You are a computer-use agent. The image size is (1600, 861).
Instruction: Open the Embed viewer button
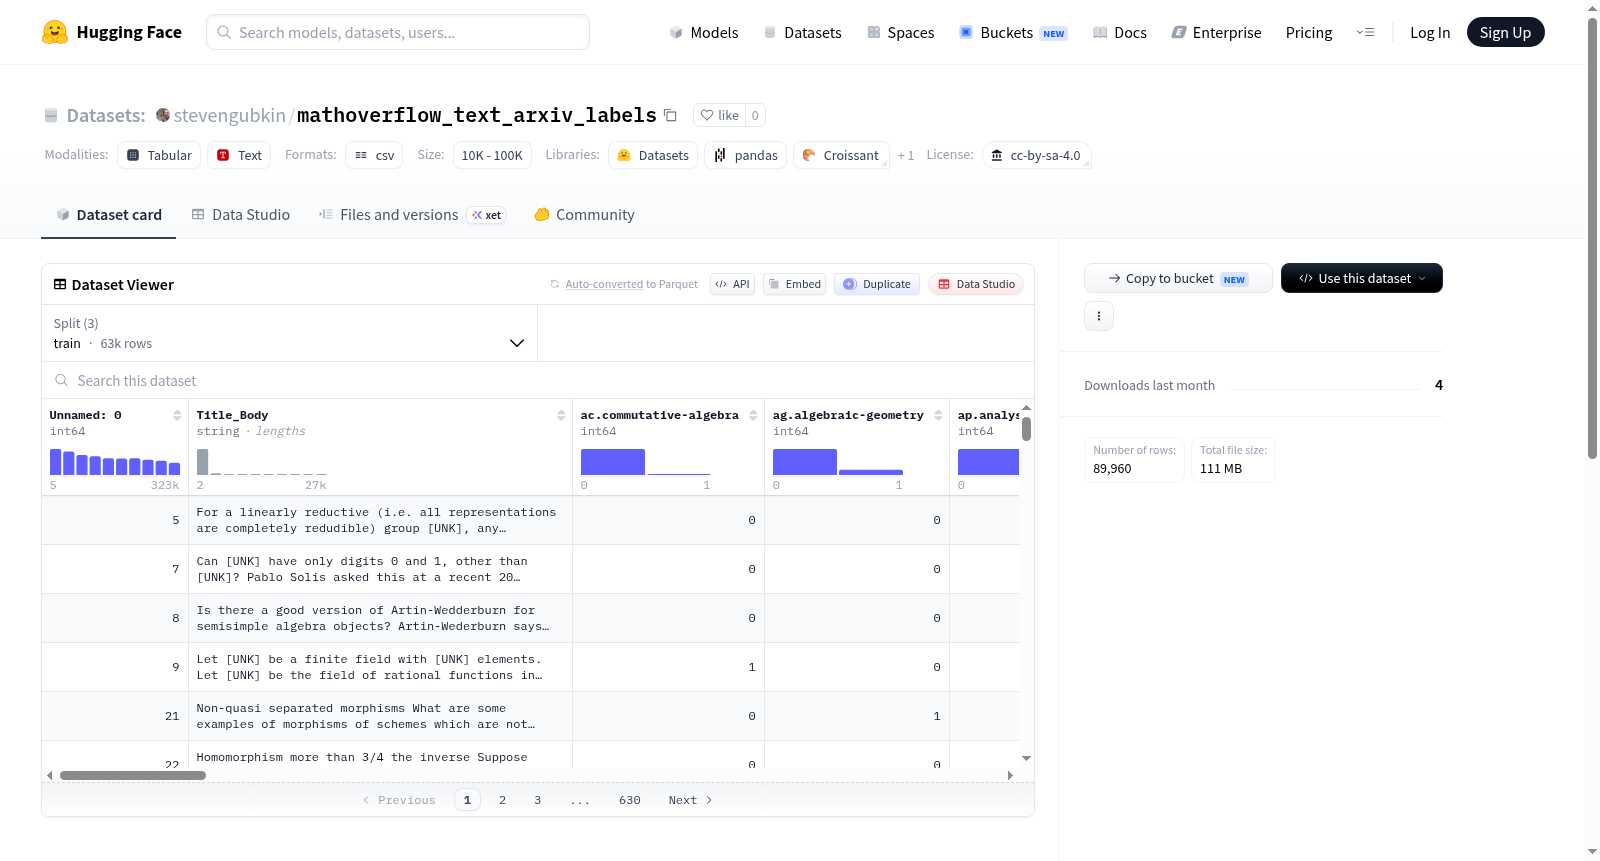click(794, 284)
